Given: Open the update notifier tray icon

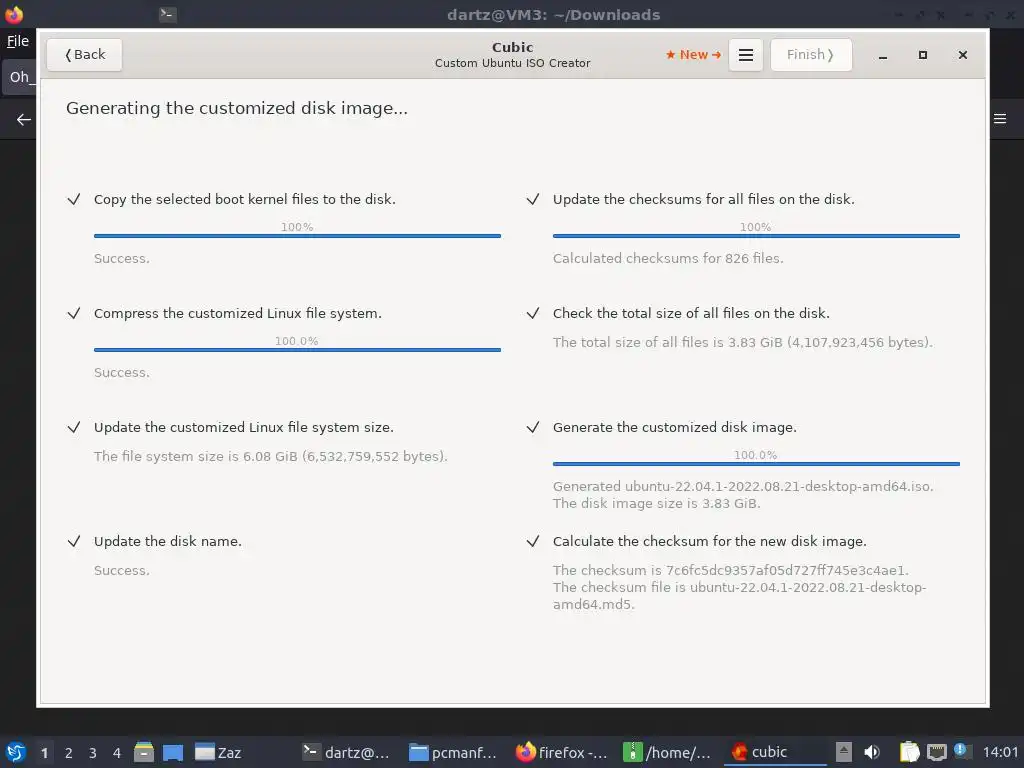Looking at the screenshot, I should (961, 750).
